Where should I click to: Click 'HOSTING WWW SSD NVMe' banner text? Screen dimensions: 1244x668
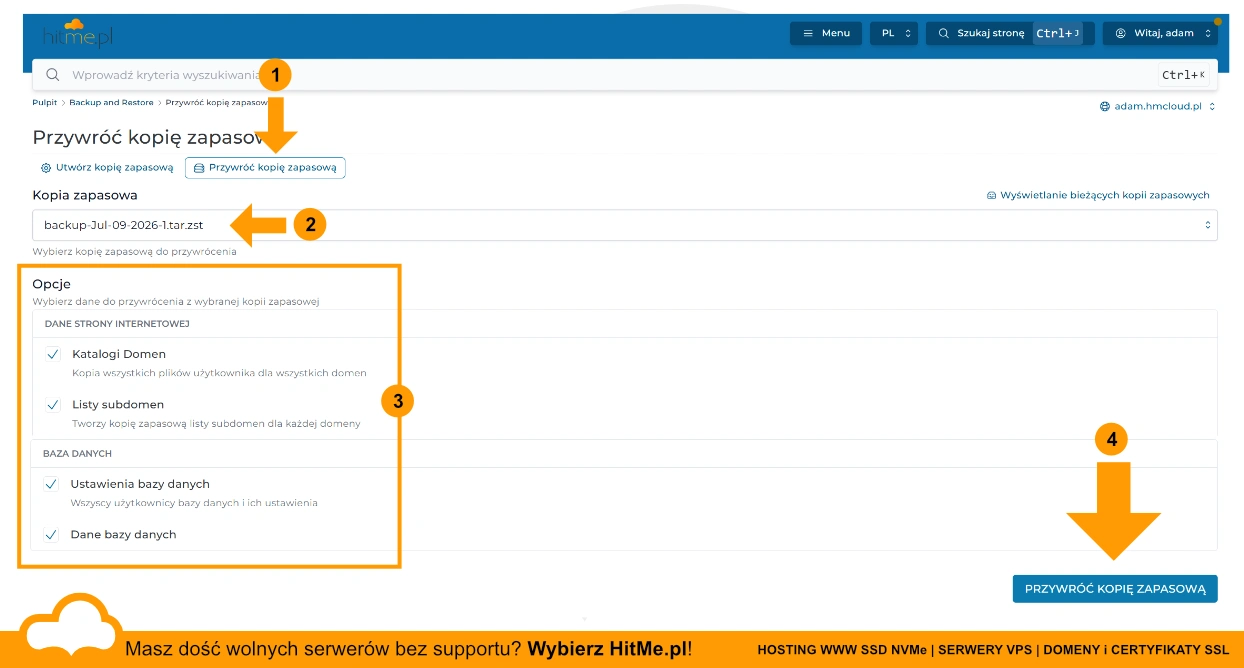point(842,650)
